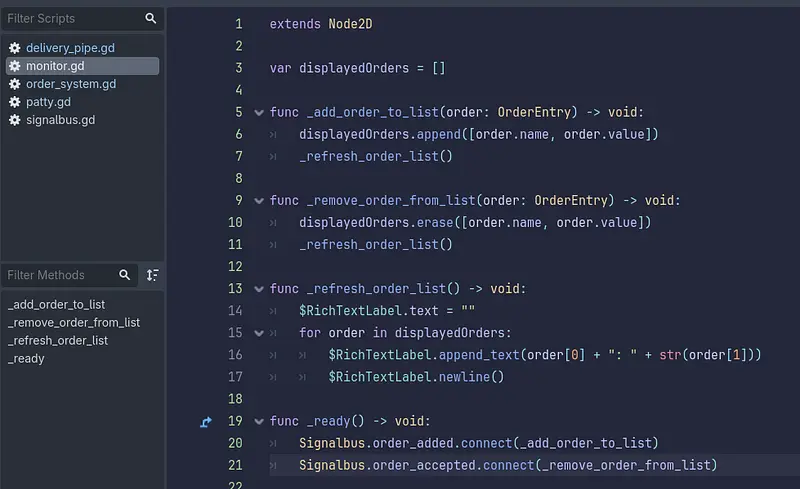Viewport: 800px width, 489px height.
Task: Click the gear icon beside order_system.gd
Action: click(14, 84)
